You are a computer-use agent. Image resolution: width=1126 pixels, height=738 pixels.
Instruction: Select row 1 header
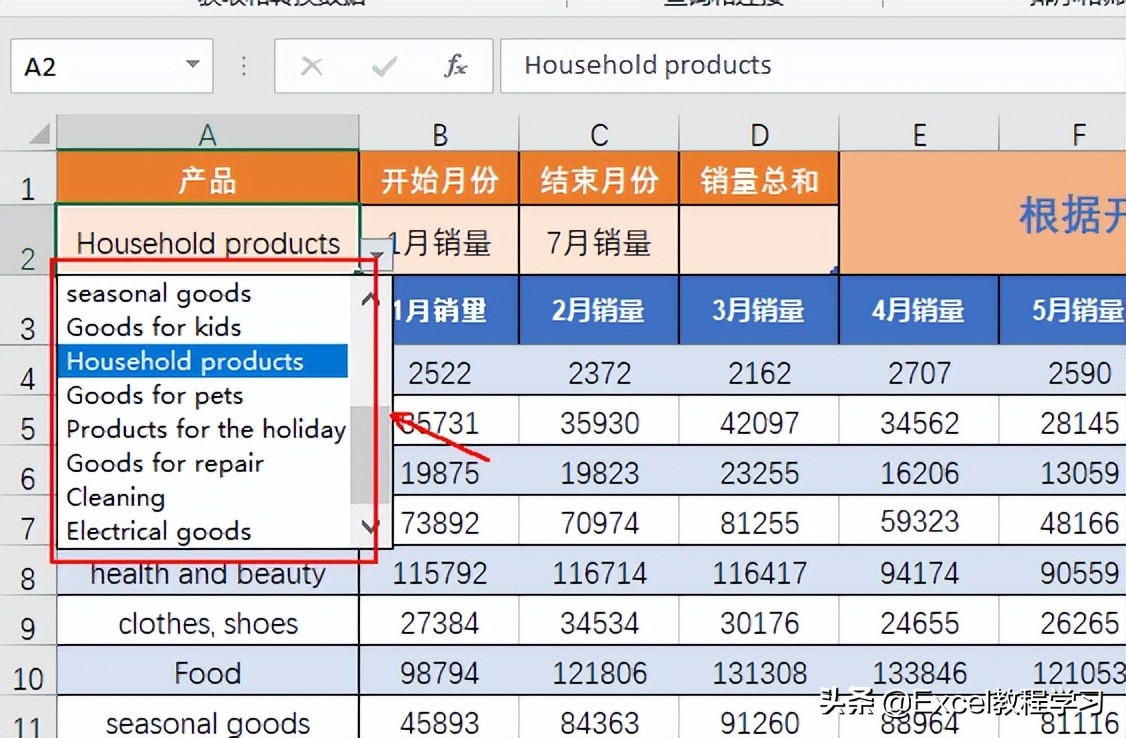[28, 179]
